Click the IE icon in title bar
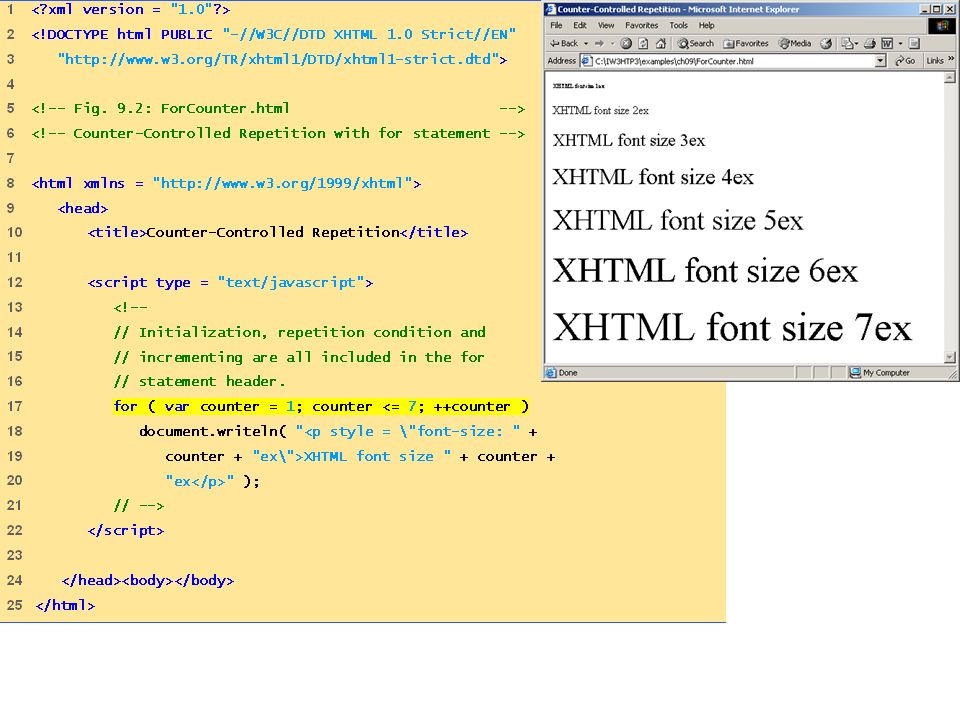The width and height of the screenshot is (960, 720). [550, 9]
